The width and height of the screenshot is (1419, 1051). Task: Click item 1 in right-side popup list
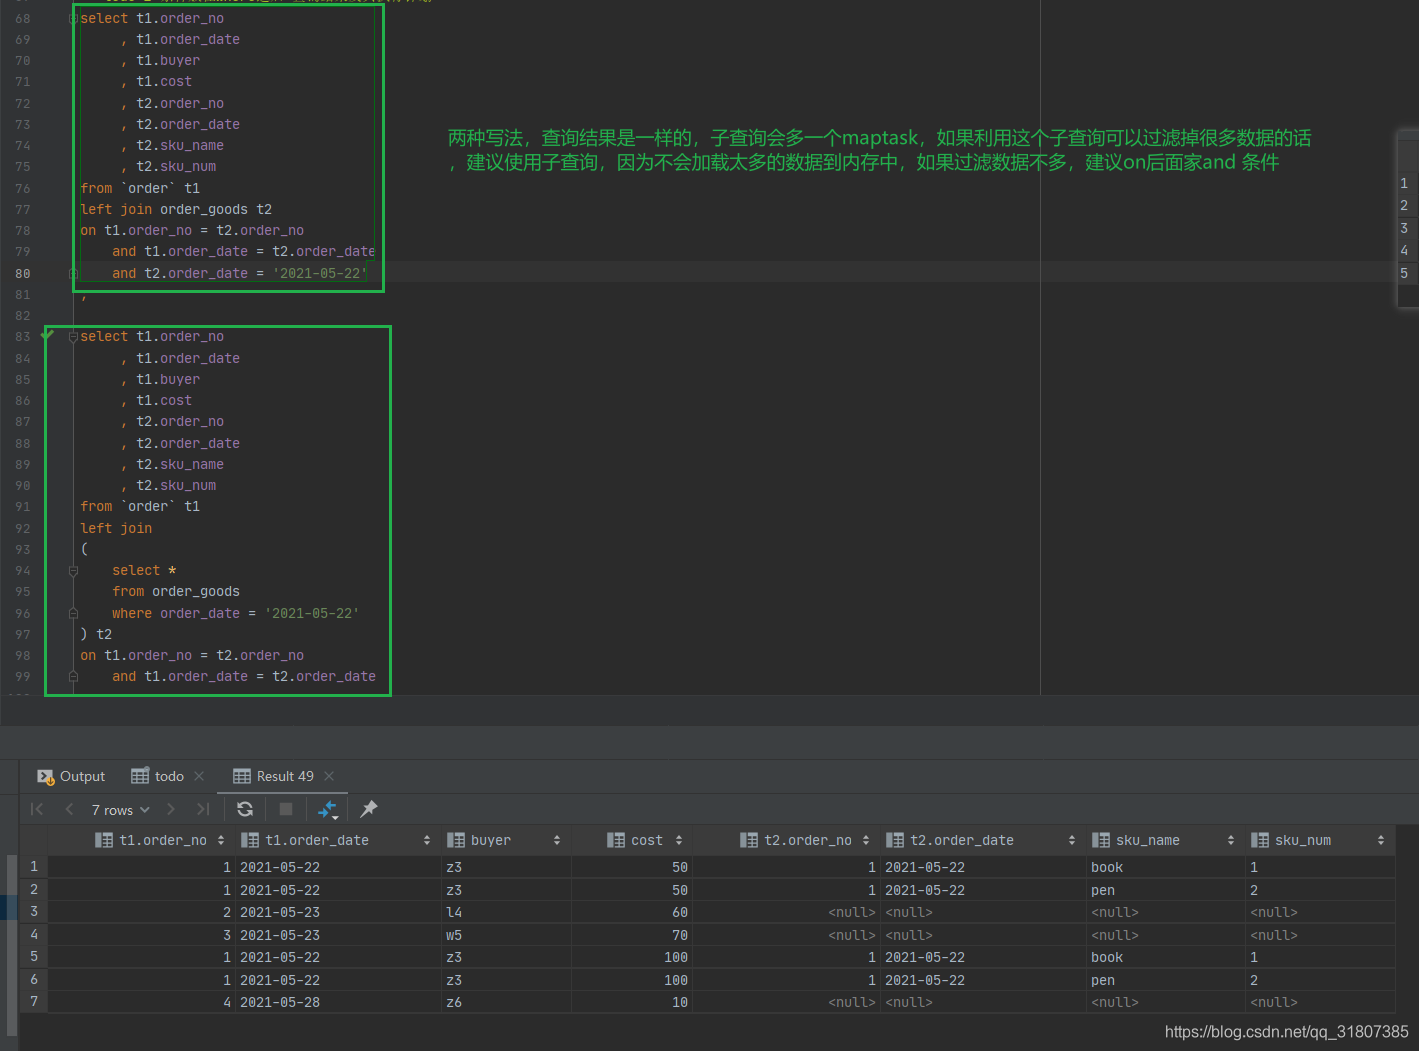(1404, 183)
